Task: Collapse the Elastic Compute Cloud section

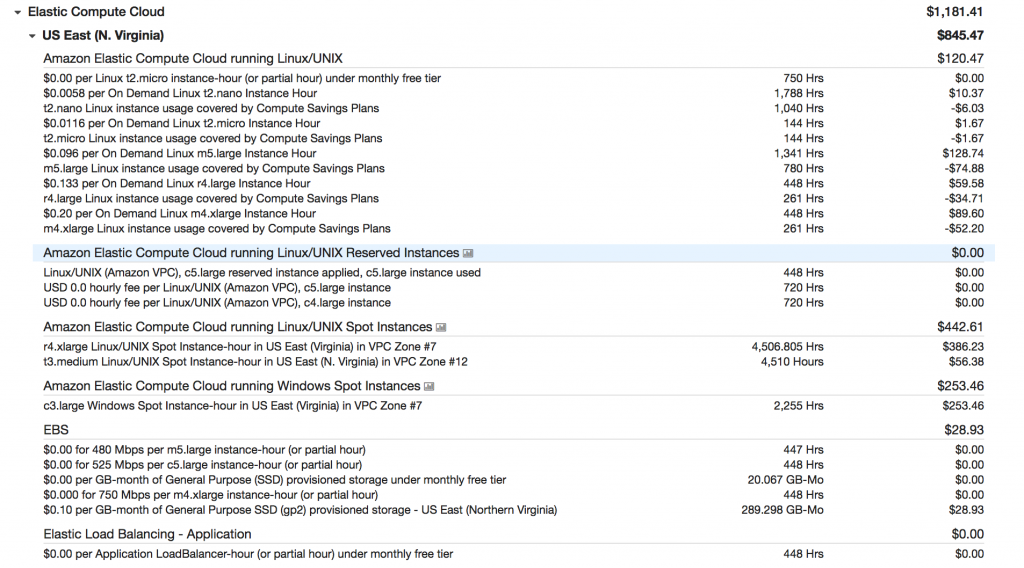Action: pyautogui.click(x=18, y=12)
